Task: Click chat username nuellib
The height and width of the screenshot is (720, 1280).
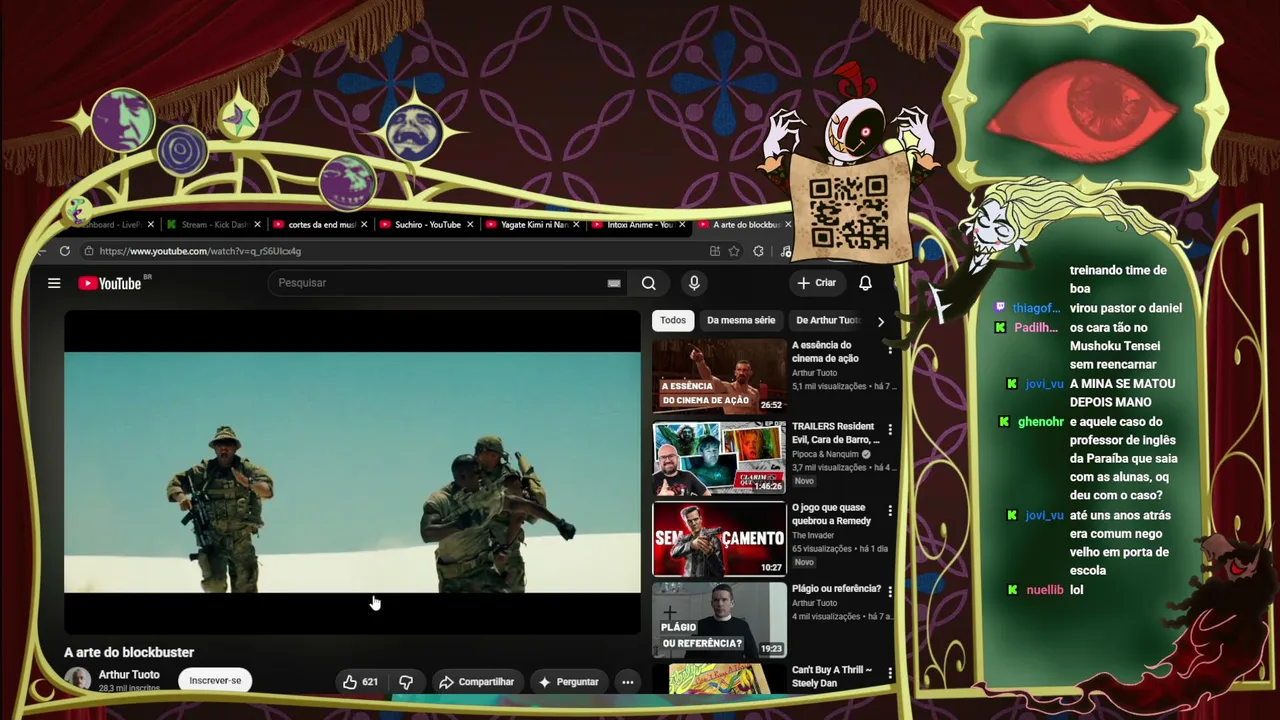Action: [1044, 590]
